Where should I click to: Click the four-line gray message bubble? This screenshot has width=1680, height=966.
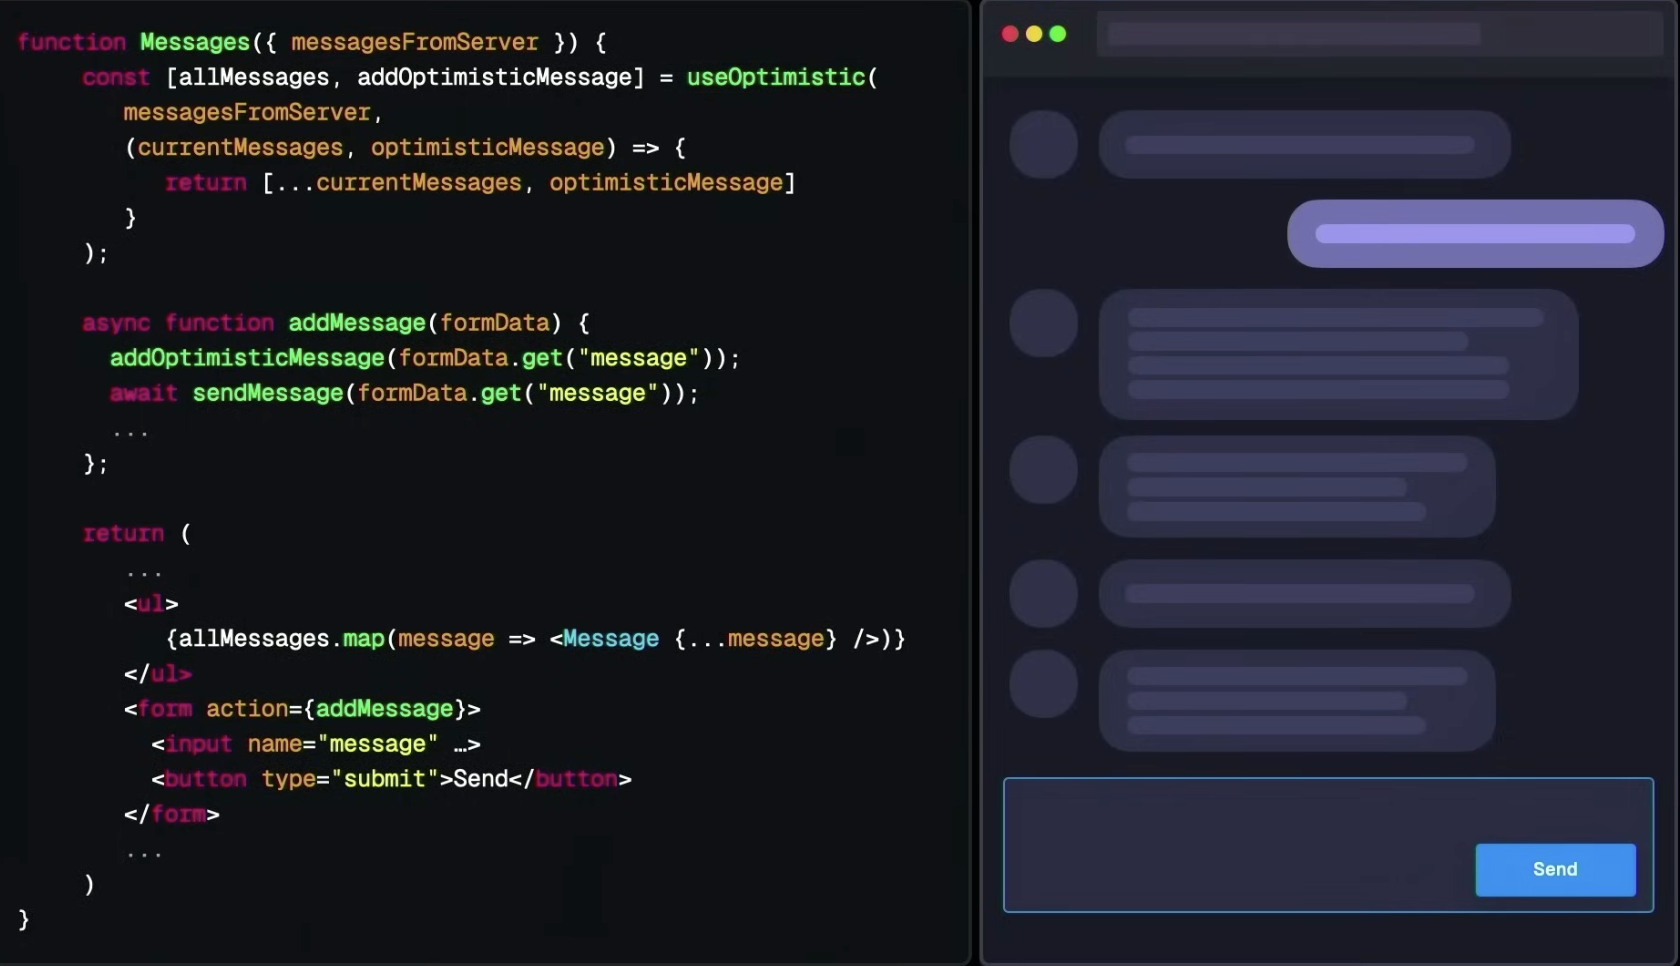click(x=1338, y=354)
